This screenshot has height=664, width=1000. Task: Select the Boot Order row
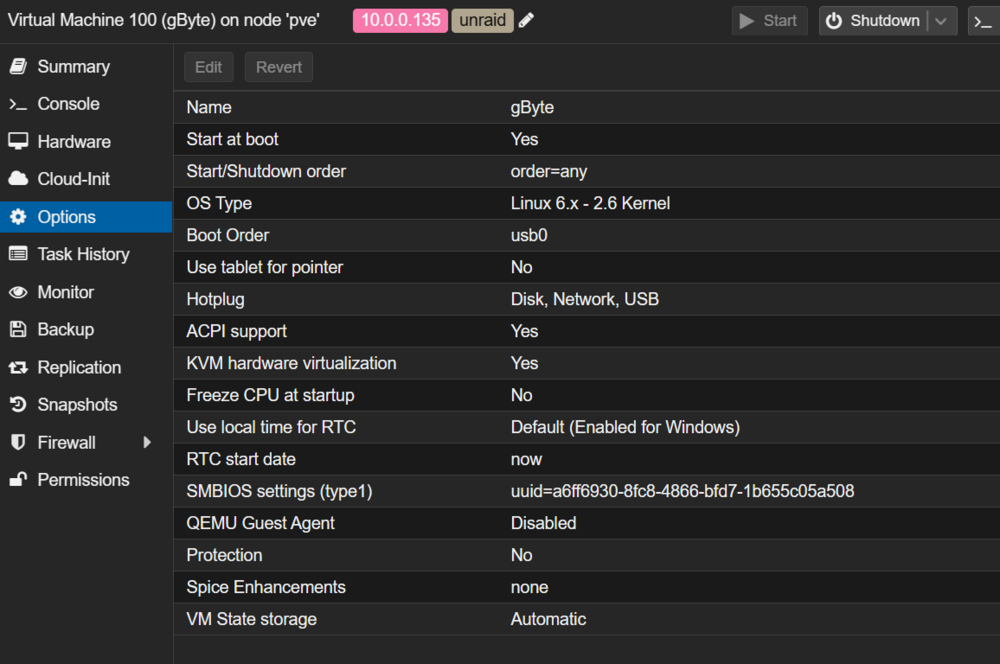point(587,235)
